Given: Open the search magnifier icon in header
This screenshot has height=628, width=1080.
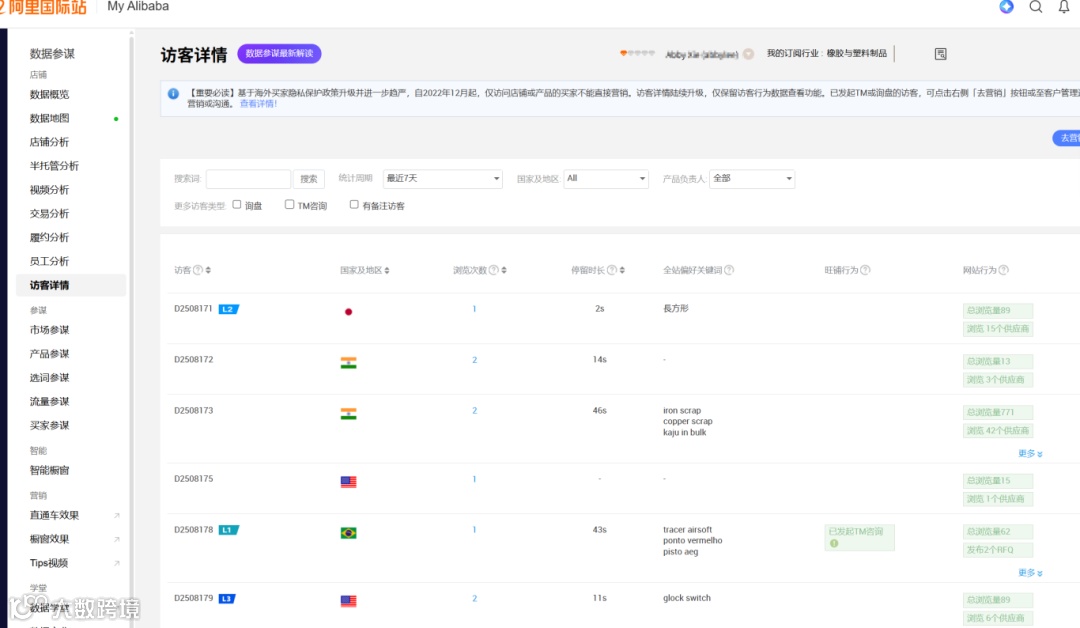Looking at the screenshot, I should pos(1035,7).
